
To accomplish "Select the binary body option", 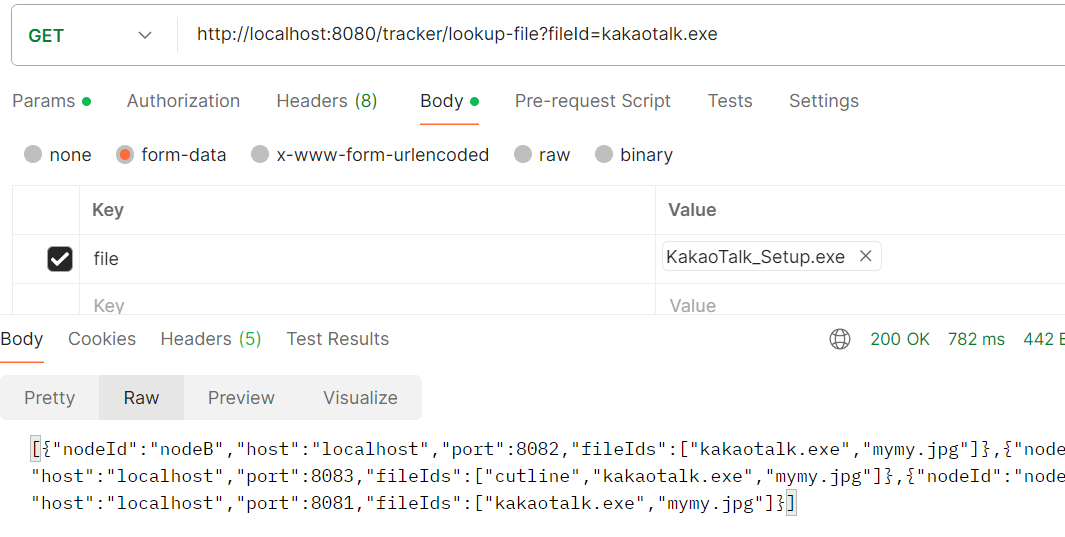I will pos(604,155).
